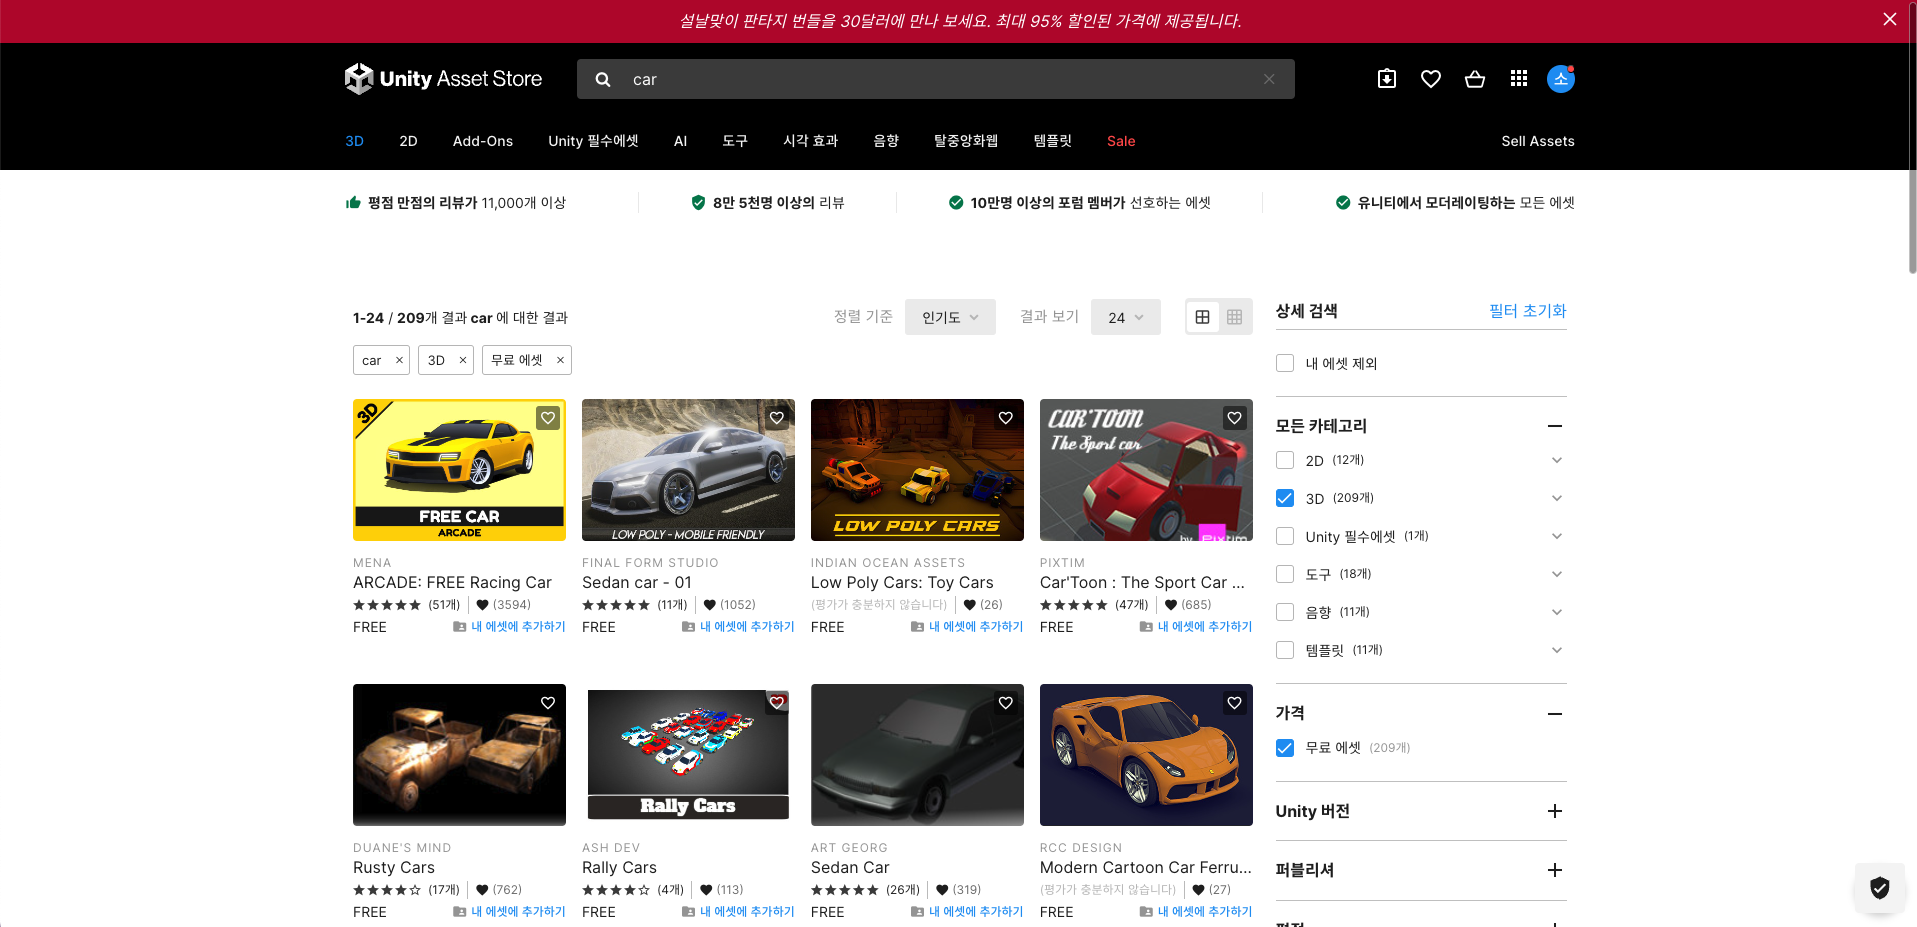Screen dimensions: 1917x927
Task: Click the search magnifier icon
Action: click(603, 79)
